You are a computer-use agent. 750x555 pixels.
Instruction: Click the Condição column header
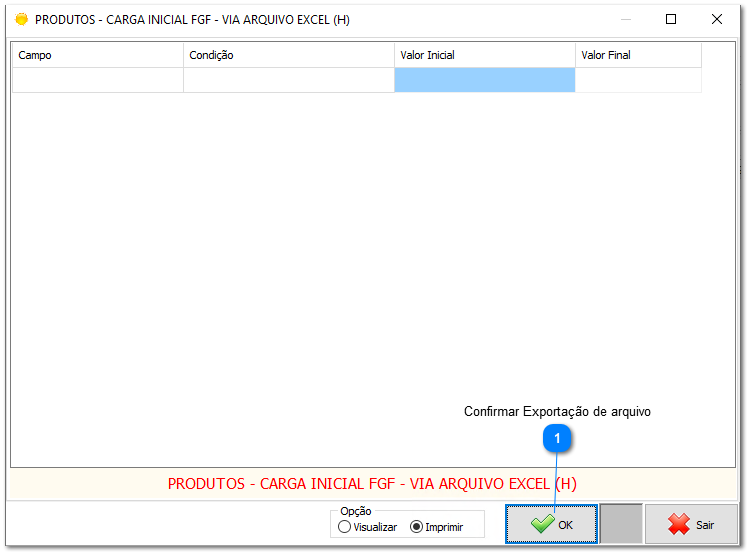289,55
